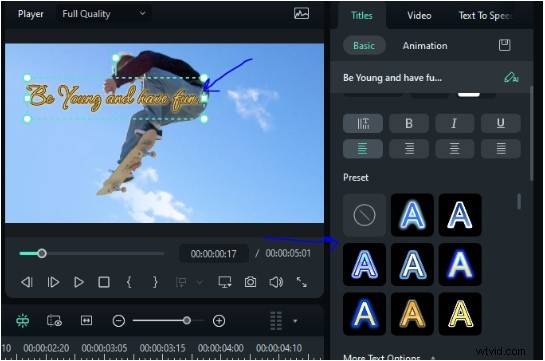Open the audio meter level icon

(276, 321)
